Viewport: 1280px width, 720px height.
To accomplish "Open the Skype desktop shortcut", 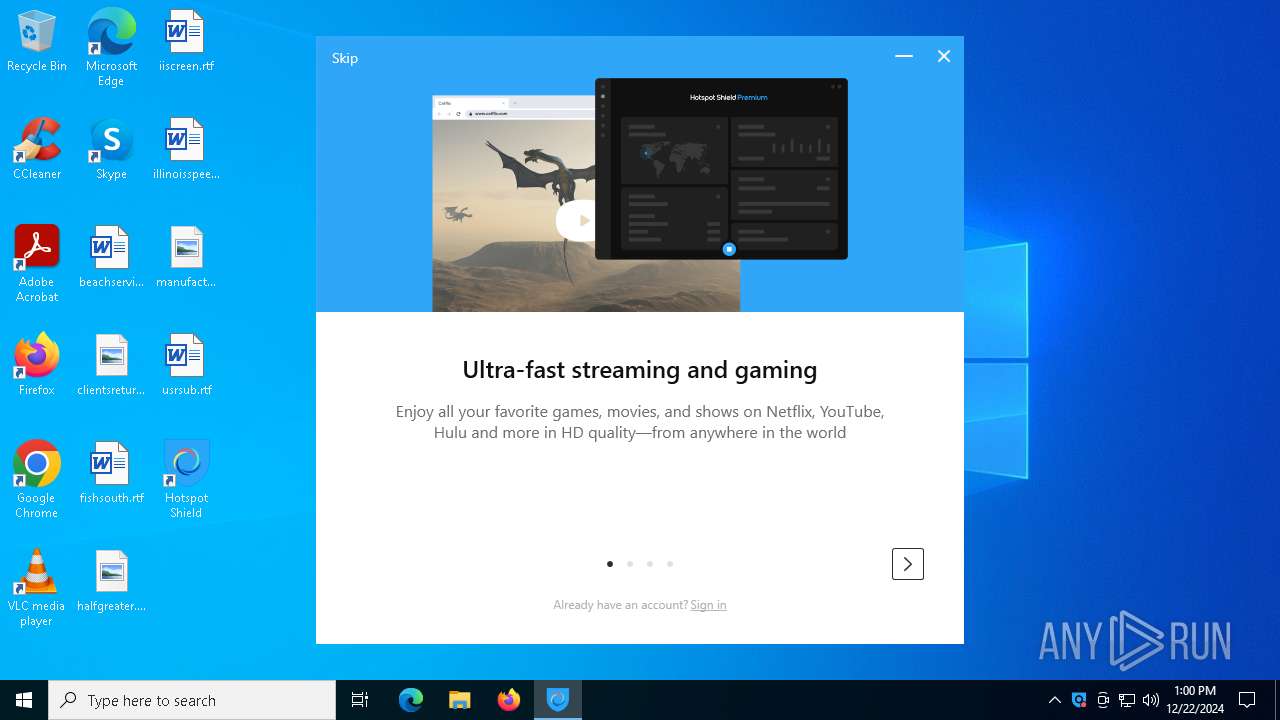I will pyautogui.click(x=111, y=150).
